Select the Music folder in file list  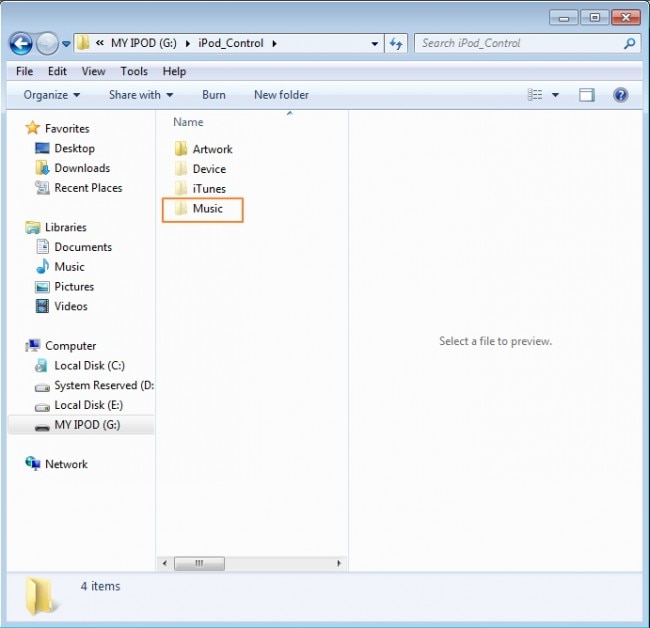pyautogui.click(x=199, y=209)
